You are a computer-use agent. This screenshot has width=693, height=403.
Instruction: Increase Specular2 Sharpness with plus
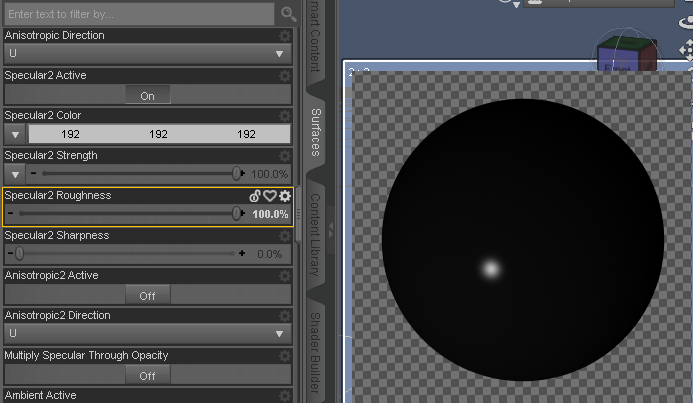coord(242,253)
